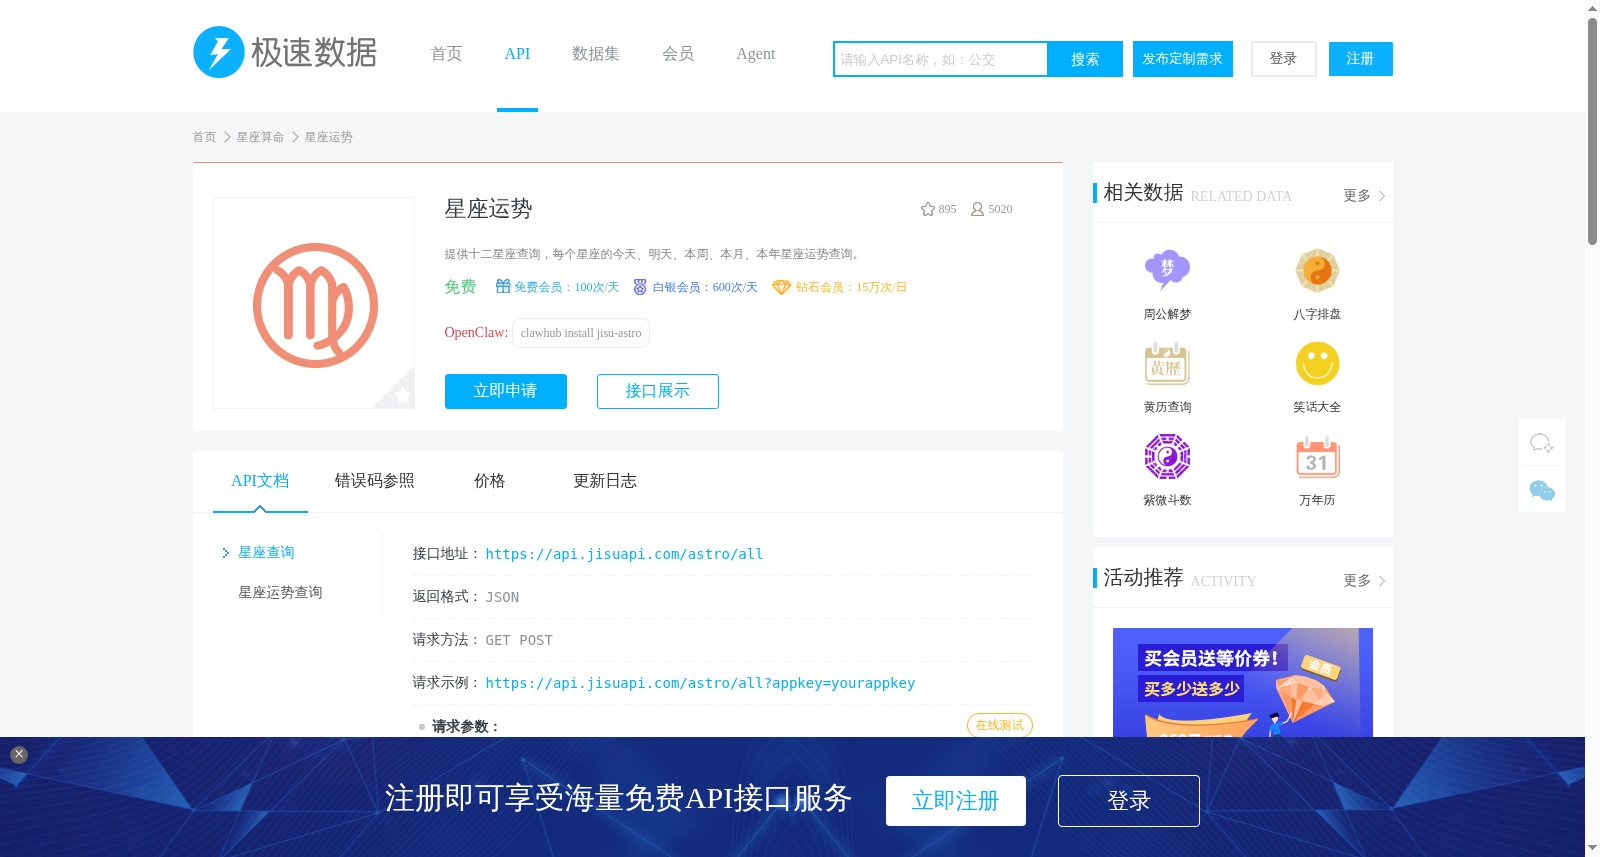Screen dimensions: 1600x857
Task: Open the API navigation item
Action: pos(517,54)
